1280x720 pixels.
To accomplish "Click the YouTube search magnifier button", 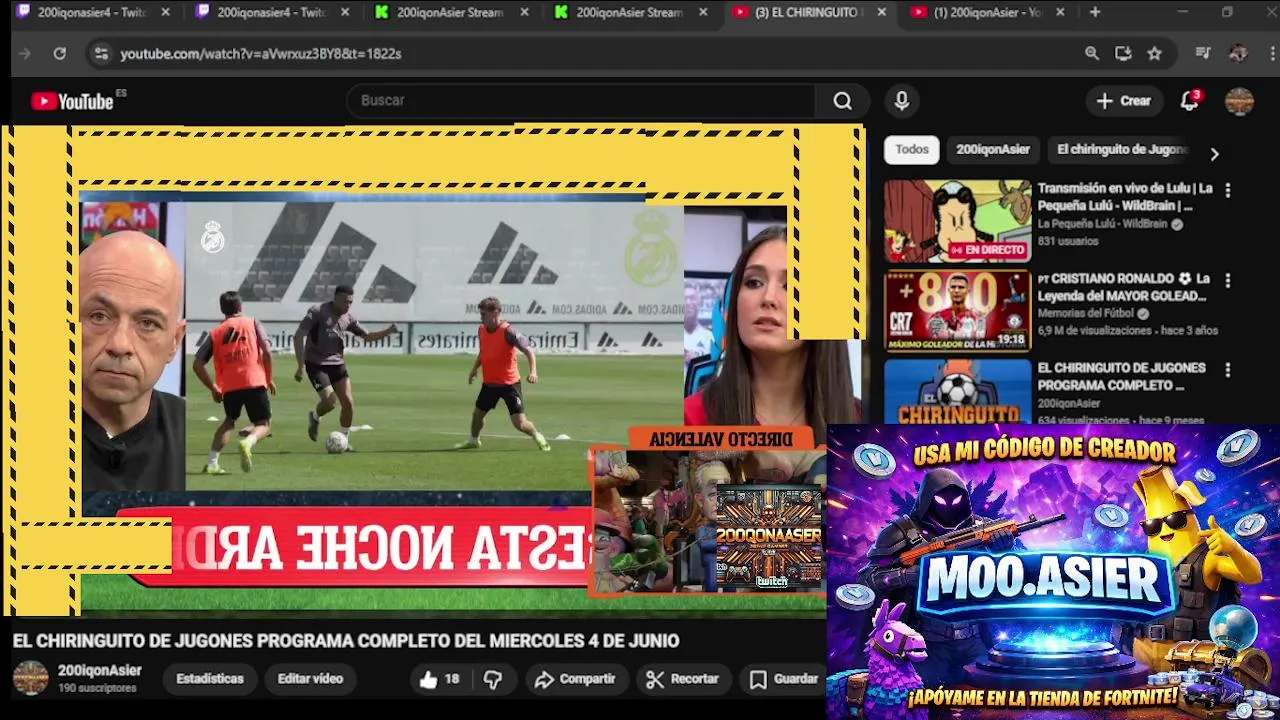I will tap(843, 100).
